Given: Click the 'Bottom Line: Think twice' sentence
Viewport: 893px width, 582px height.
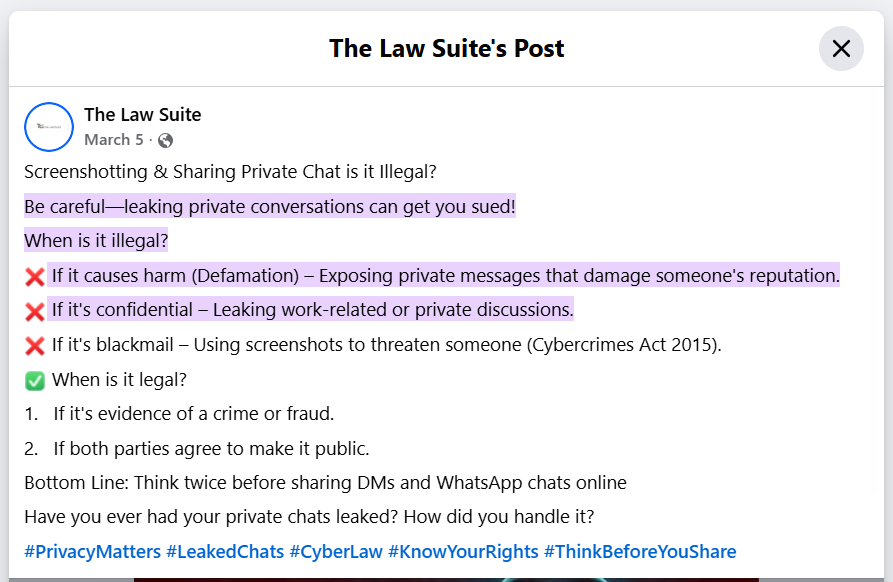Looking at the screenshot, I should (x=325, y=482).
